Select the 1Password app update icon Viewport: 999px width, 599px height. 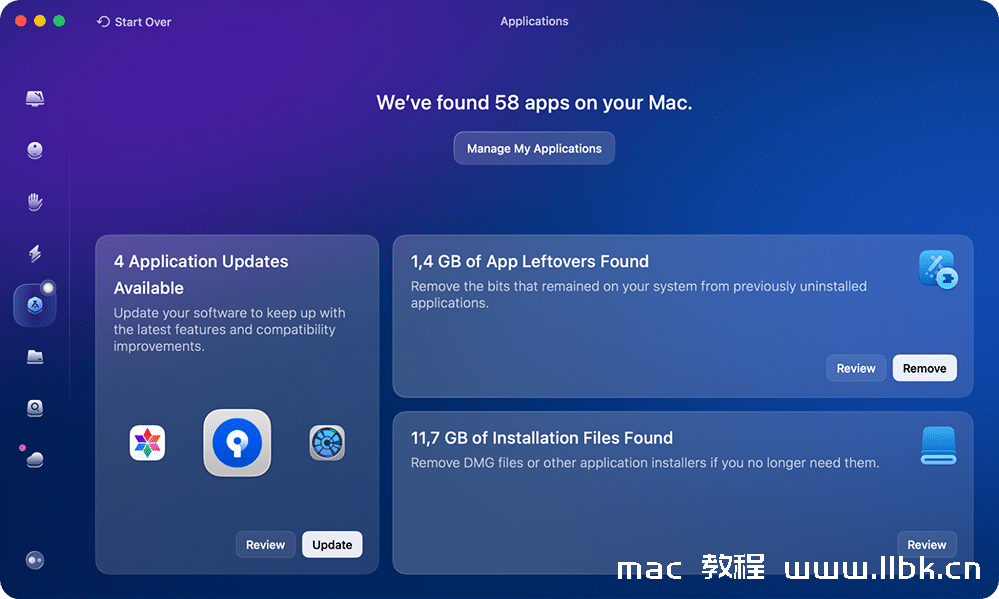tap(237, 442)
